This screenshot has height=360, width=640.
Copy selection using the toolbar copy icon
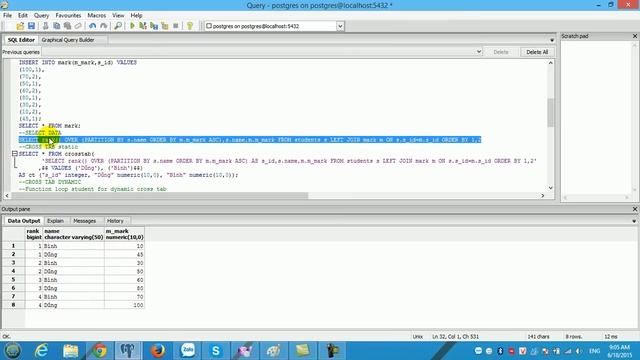tap(56, 26)
